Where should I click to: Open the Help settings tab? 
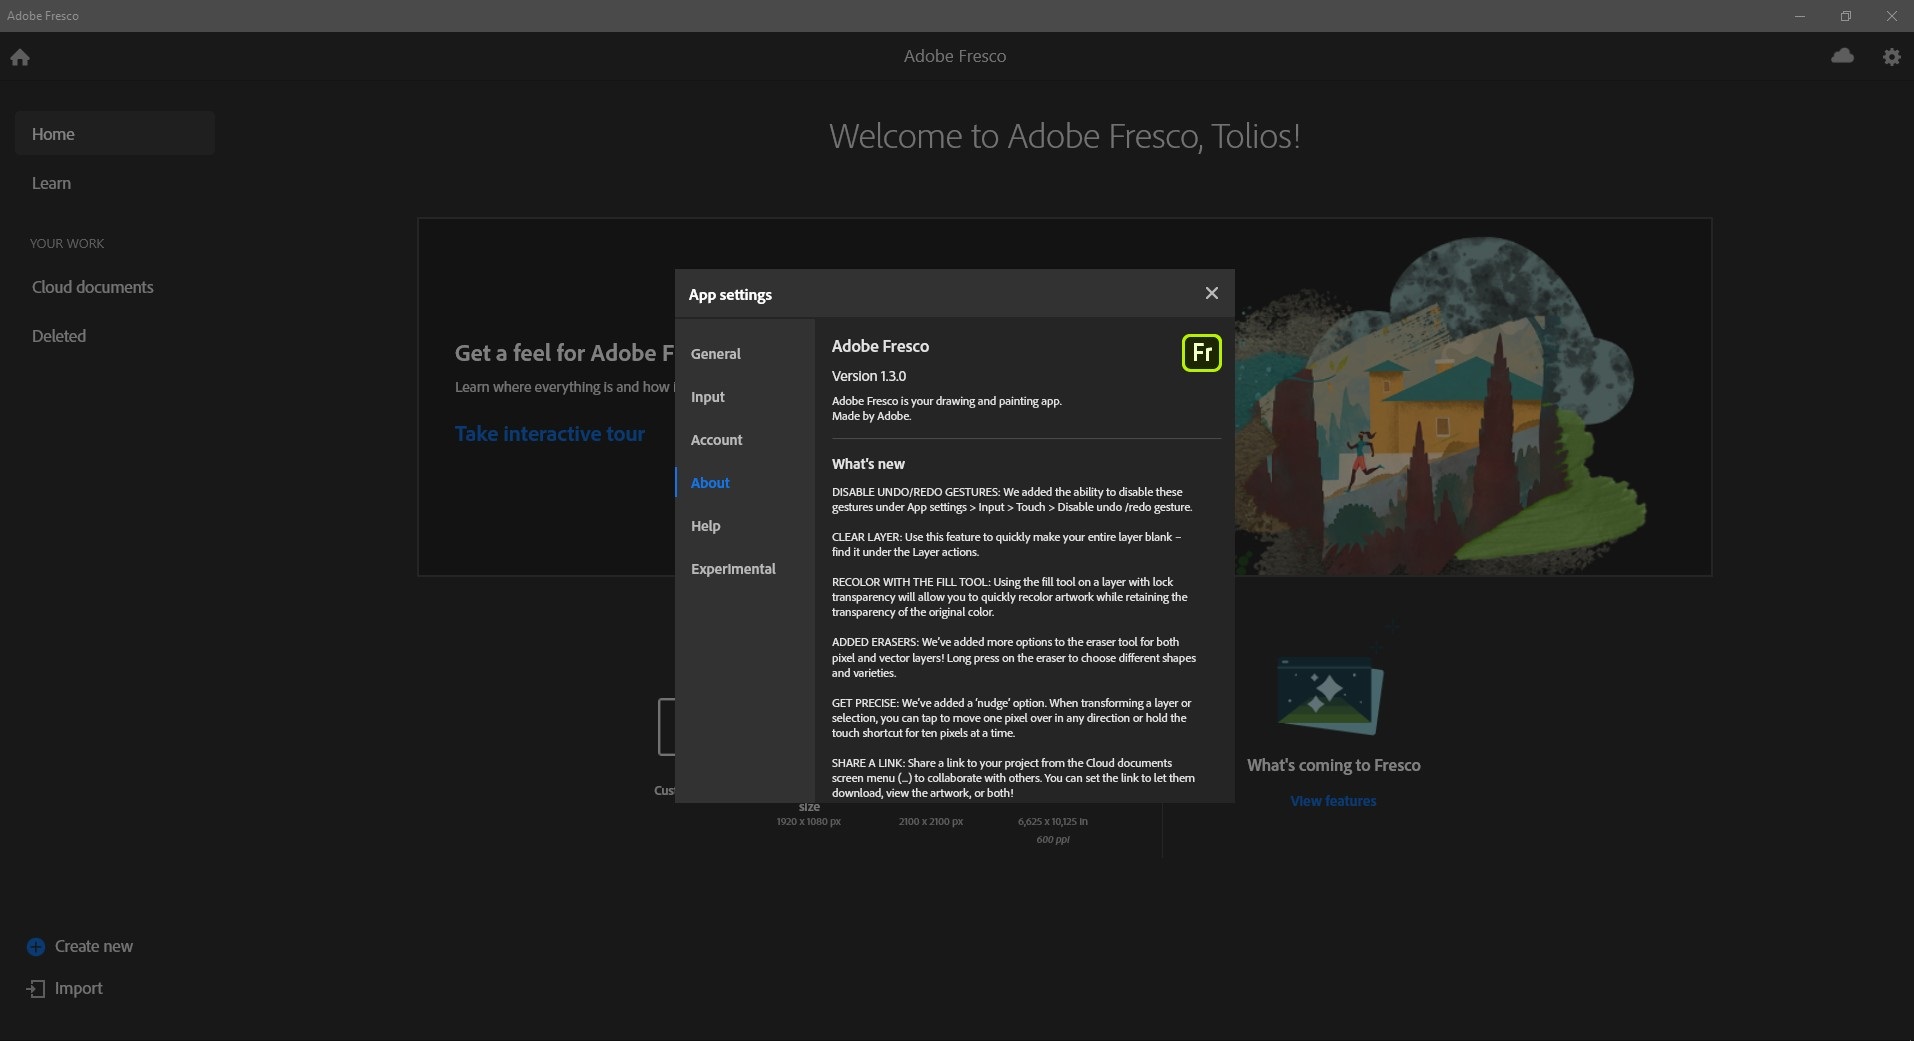[705, 526]
